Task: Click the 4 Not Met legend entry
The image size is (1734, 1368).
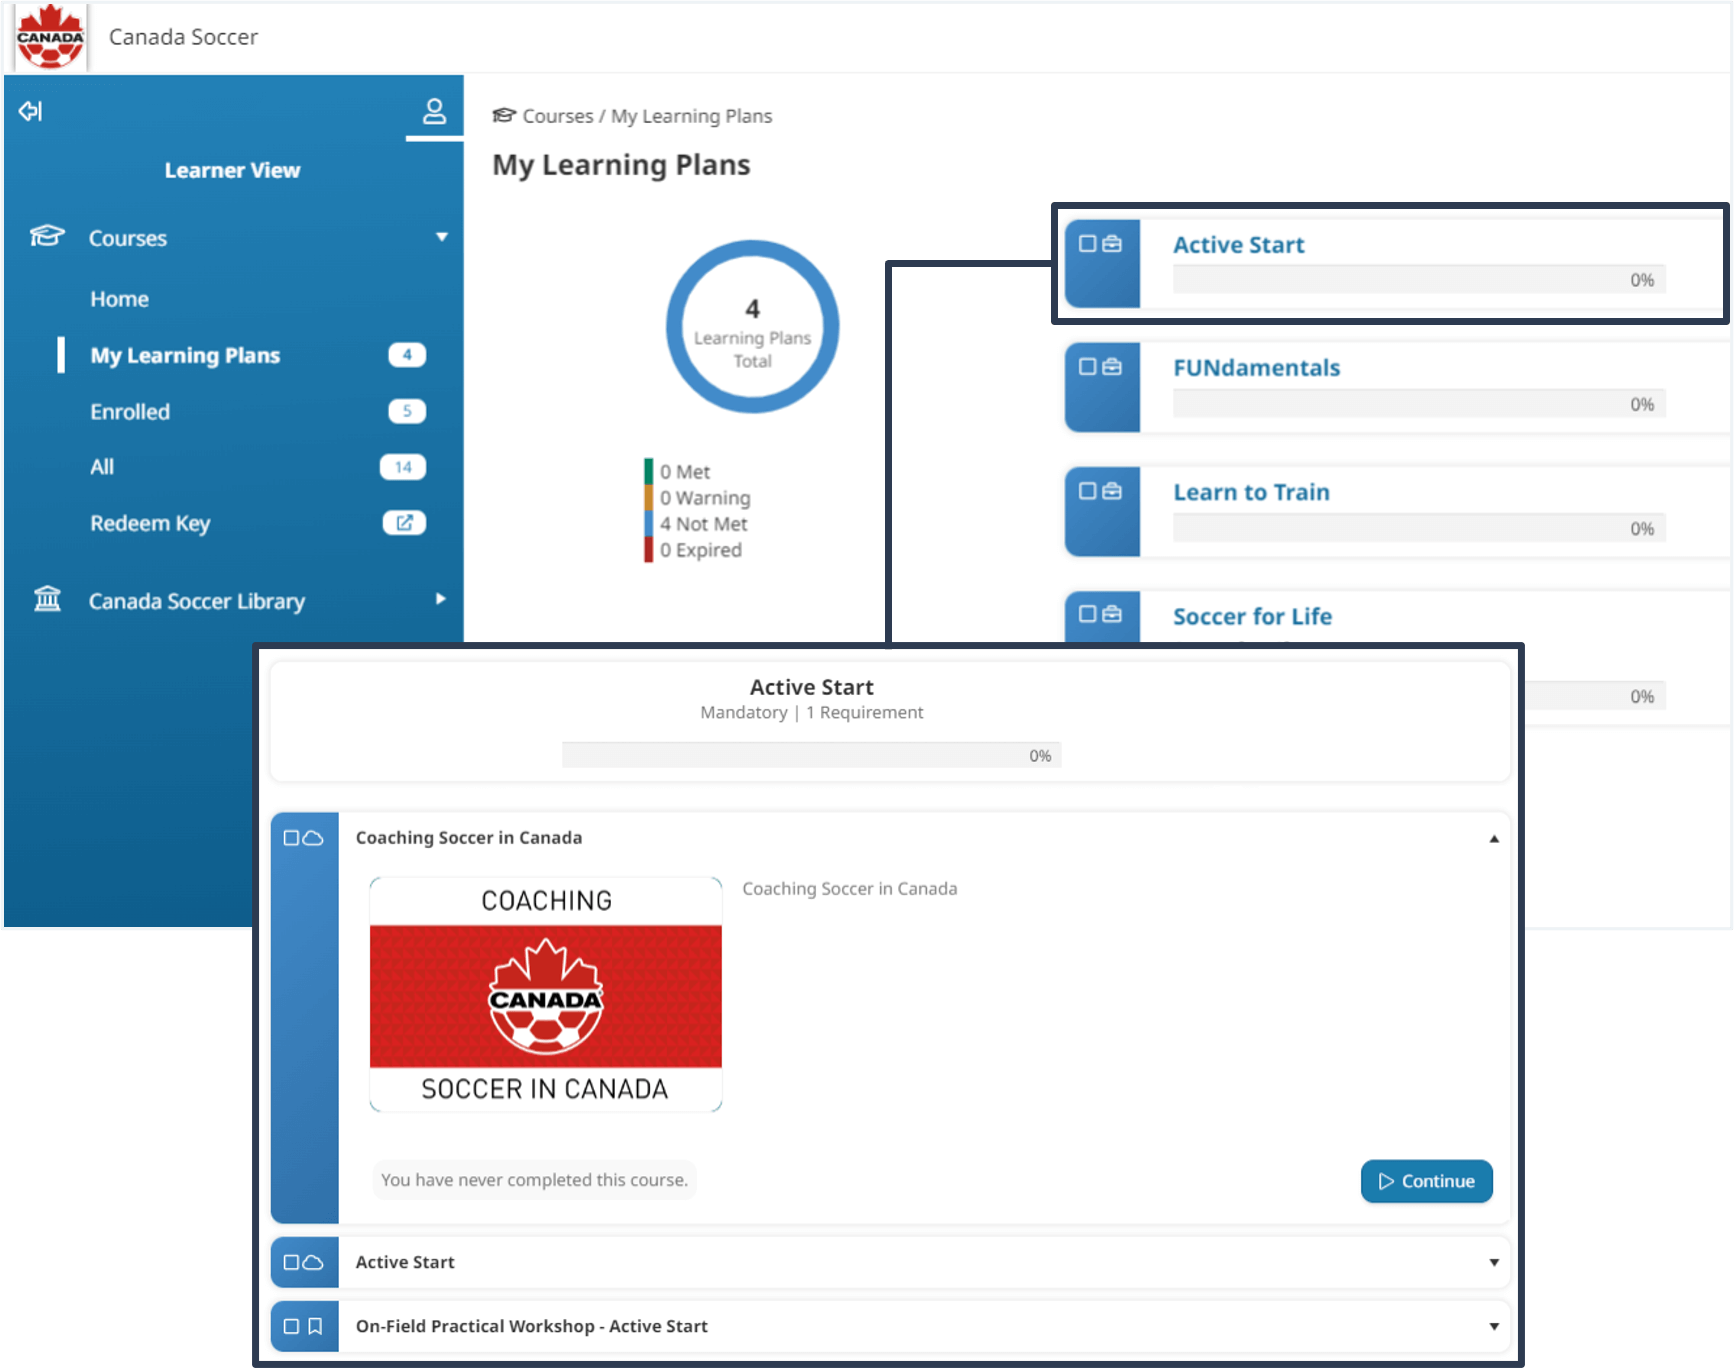Action: coord(703,524)
